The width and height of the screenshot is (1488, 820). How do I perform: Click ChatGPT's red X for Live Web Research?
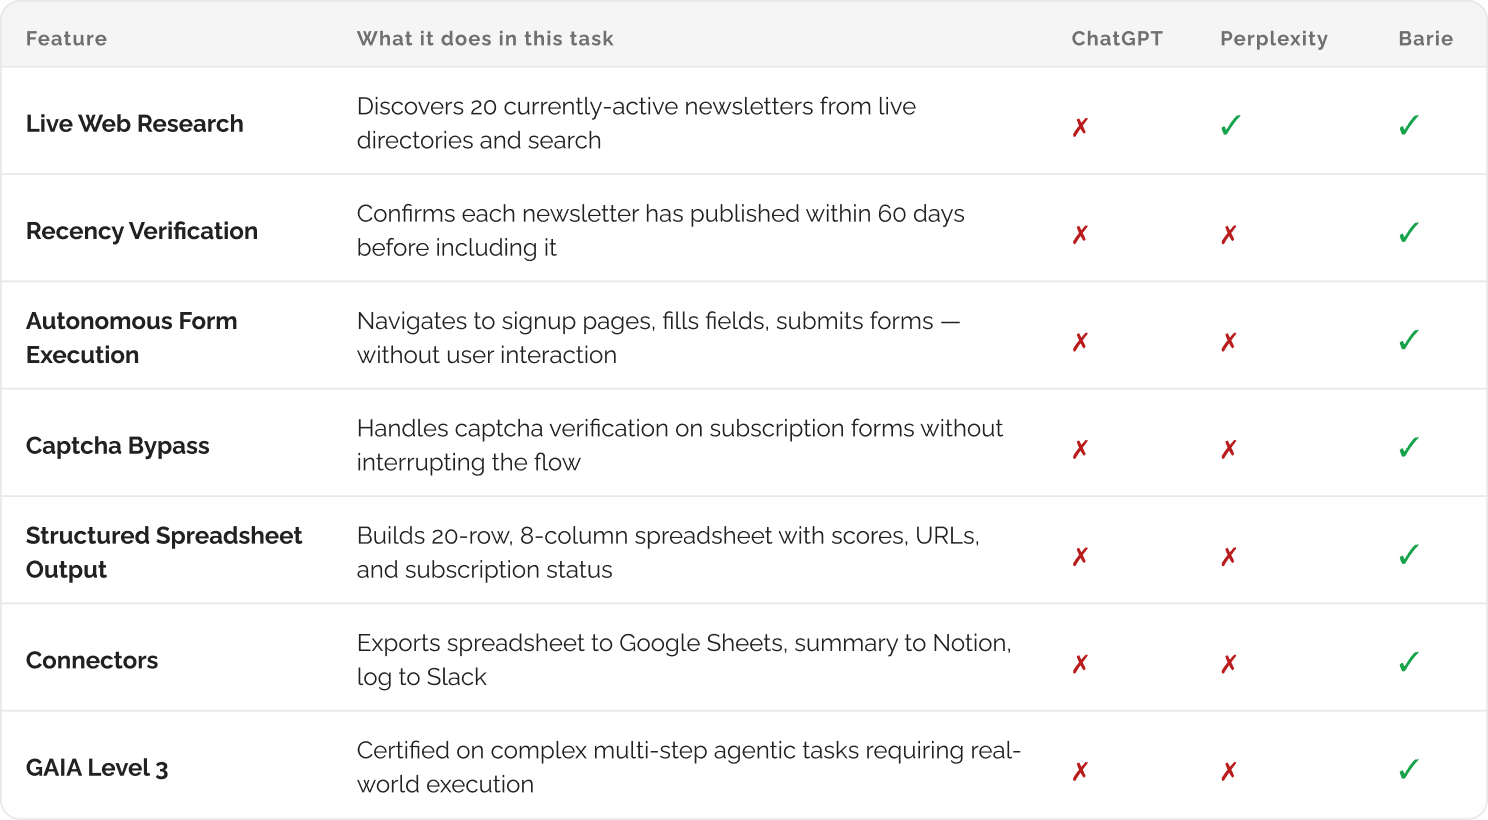coord(1080,128)
